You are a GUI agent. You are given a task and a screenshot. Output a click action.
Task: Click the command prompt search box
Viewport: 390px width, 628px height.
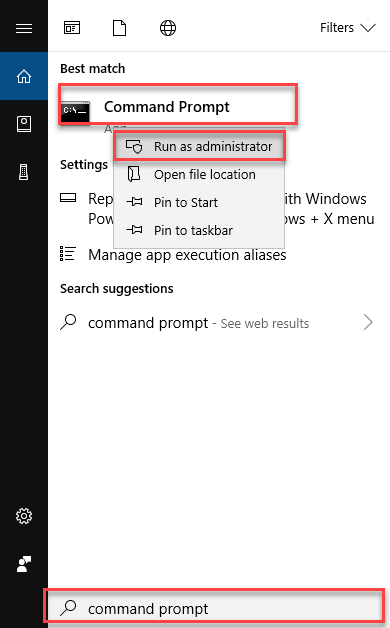(x=215, y=608)
